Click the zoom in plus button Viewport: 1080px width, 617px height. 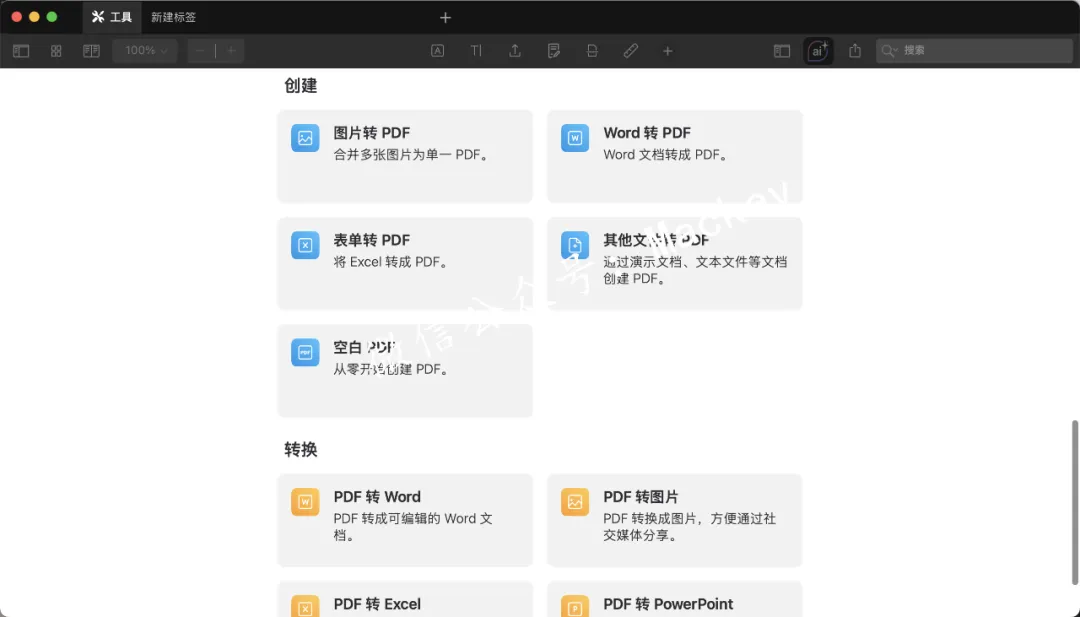click(231, 51)
